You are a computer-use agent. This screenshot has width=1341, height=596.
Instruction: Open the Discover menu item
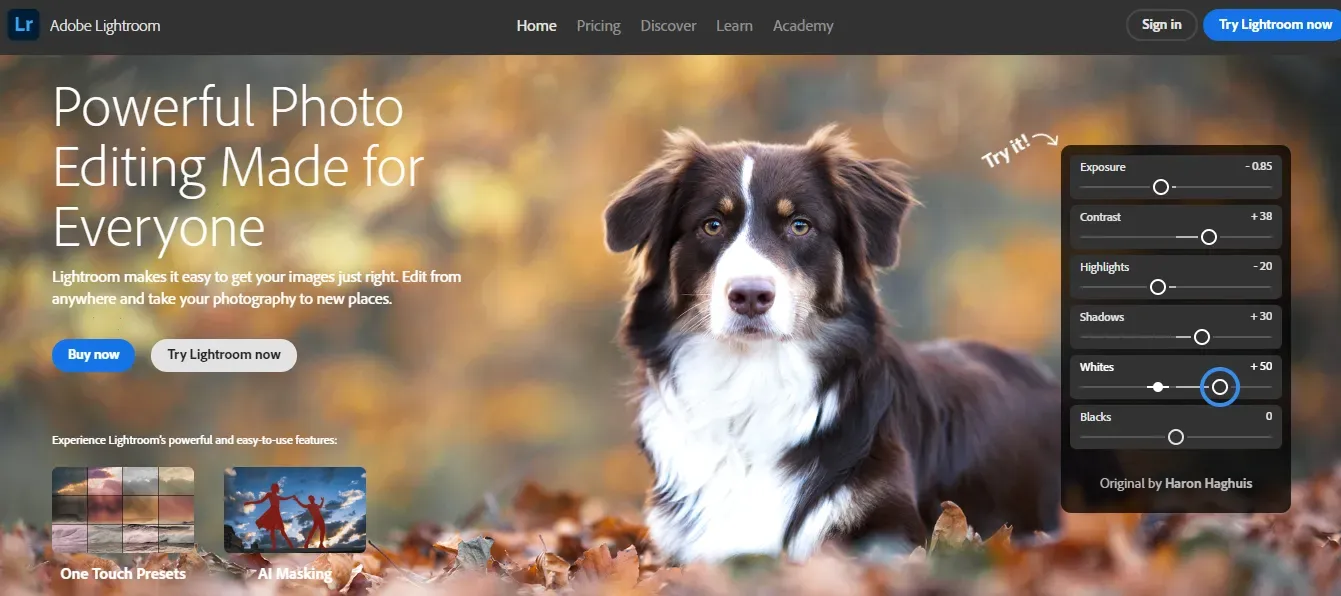click(x=668, y=26)
